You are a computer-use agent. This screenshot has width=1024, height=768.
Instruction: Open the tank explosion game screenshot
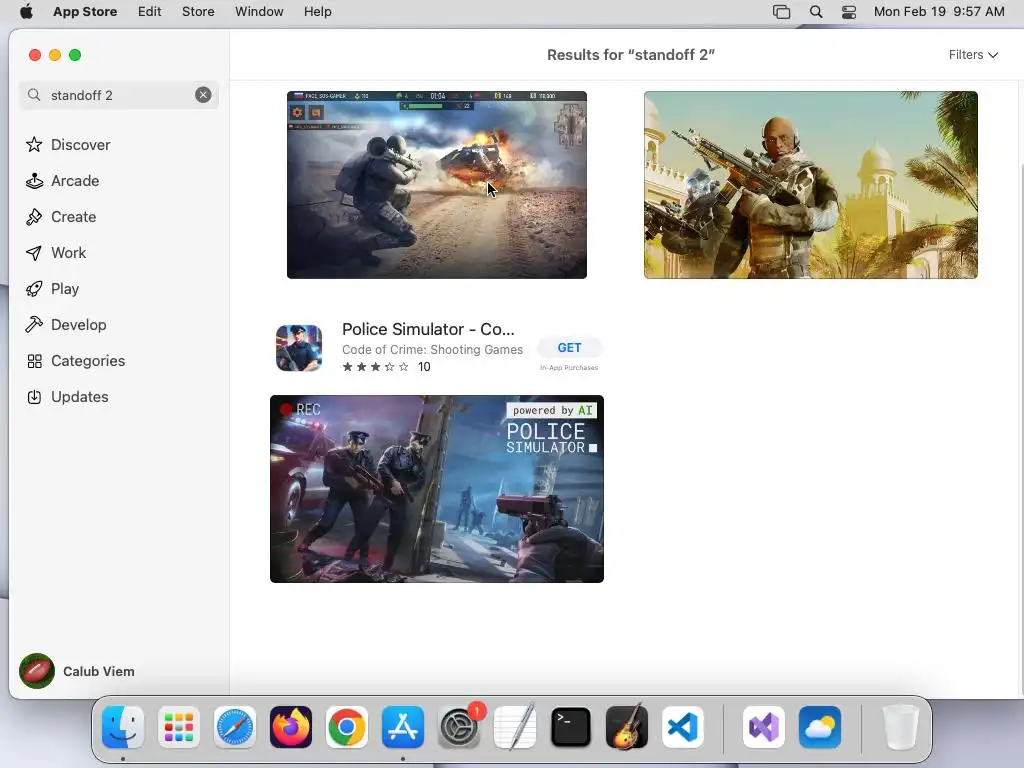[437, 185]
